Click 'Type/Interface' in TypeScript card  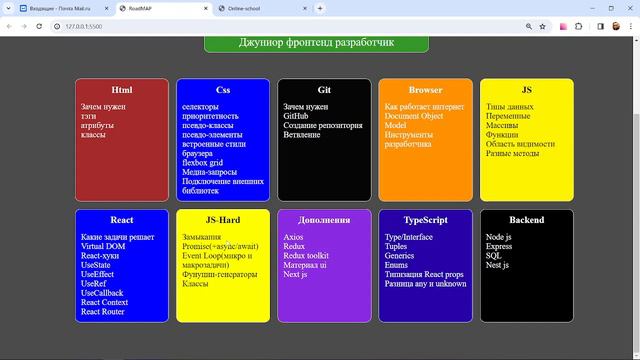click(409, 237)
